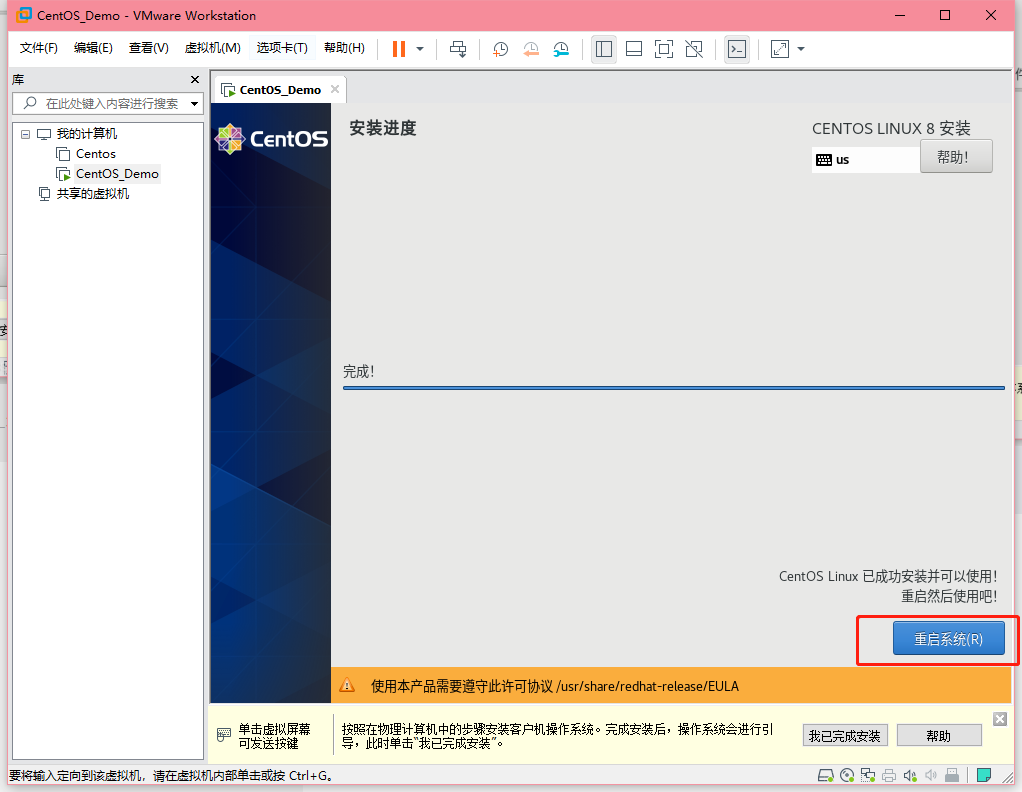Viewport: 1022px width, 792px height.
Task: Take a snapshot of this virtual machine
Action: tap(501, 49)
